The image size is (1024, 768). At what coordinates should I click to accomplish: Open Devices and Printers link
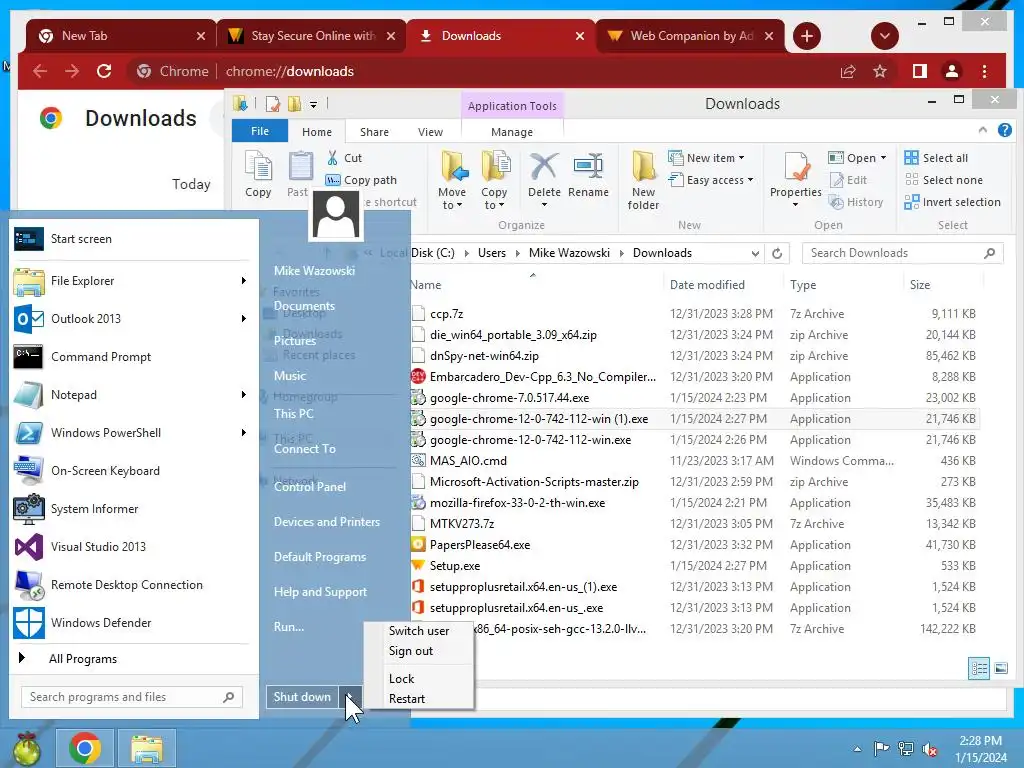coord(327,522)
